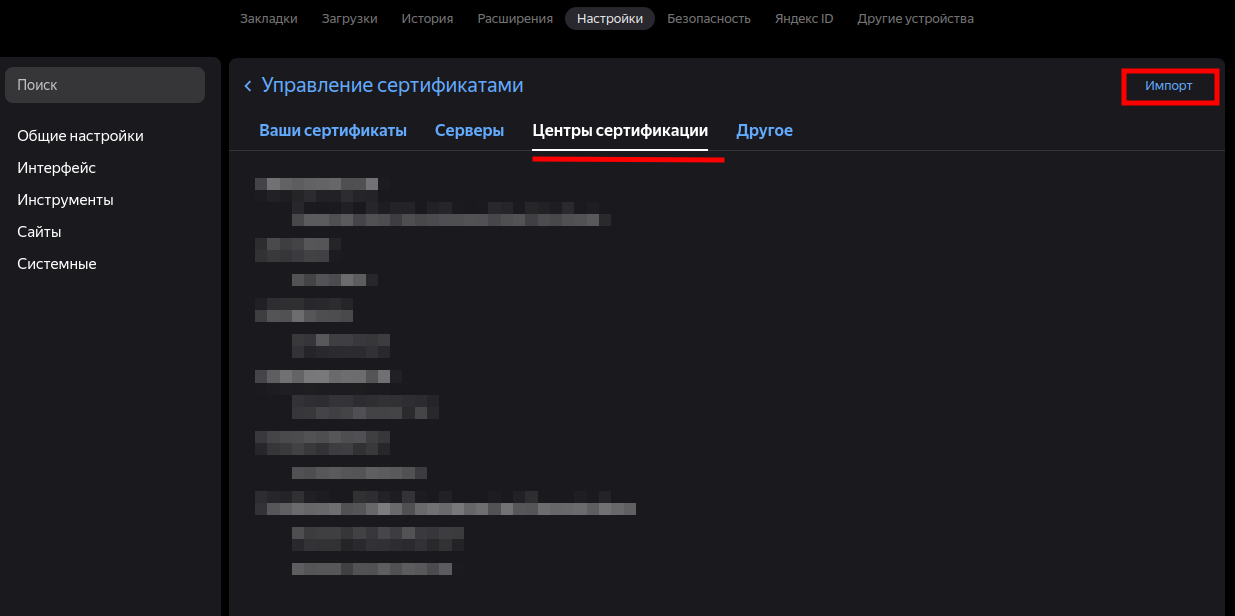1235x616 pixels.
Task: Go to Расширения in the top navigation
Action: click(515, 18)
